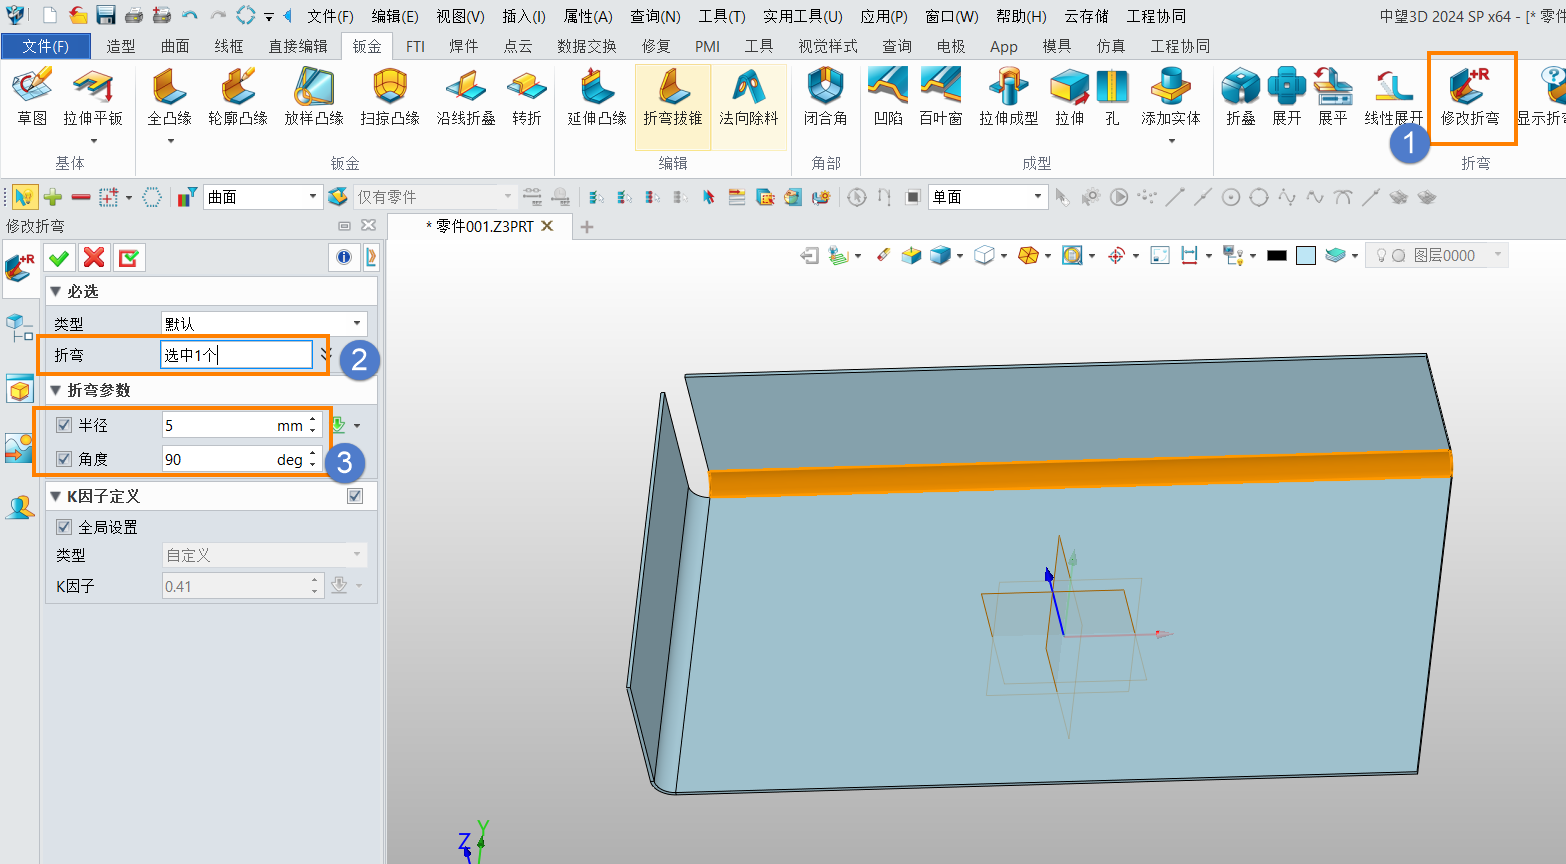Click the light blue color swatch

click(x=1306, y=256)
